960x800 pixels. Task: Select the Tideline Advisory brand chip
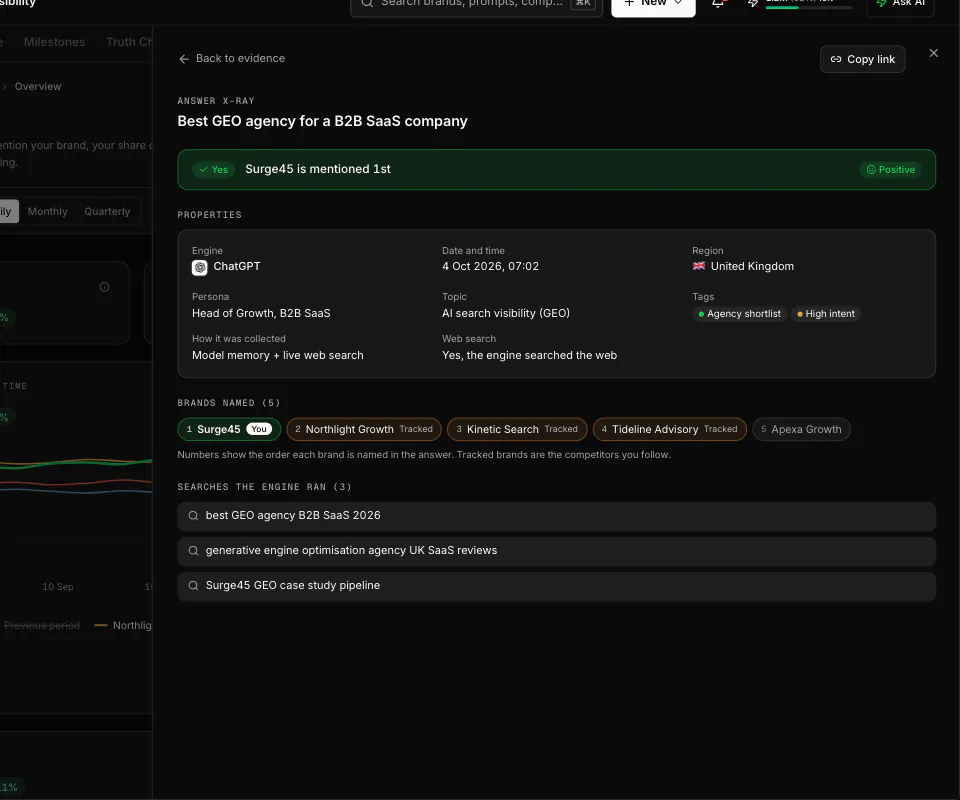coord(670,429)
